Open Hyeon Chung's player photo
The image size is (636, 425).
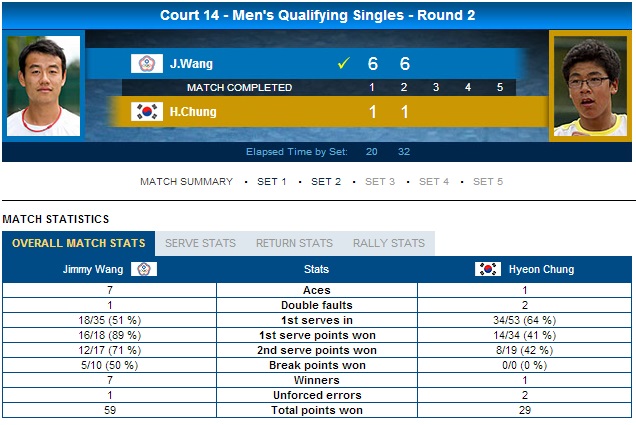(x=590, y=86)
